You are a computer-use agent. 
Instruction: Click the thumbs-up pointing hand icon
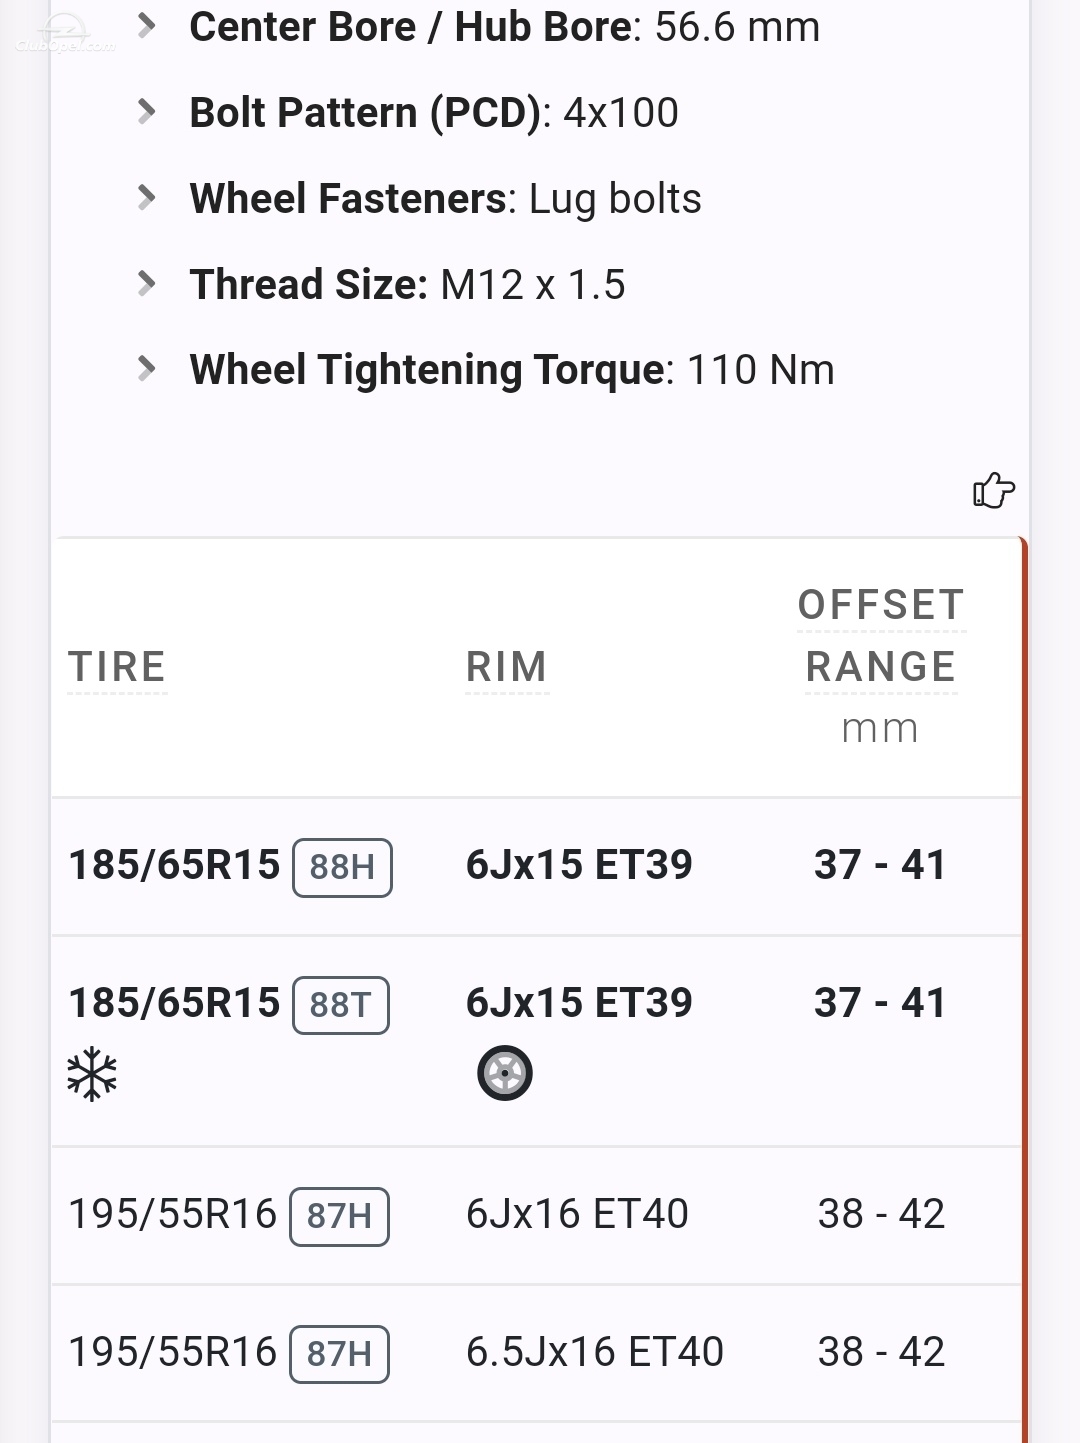click(993, 490)
